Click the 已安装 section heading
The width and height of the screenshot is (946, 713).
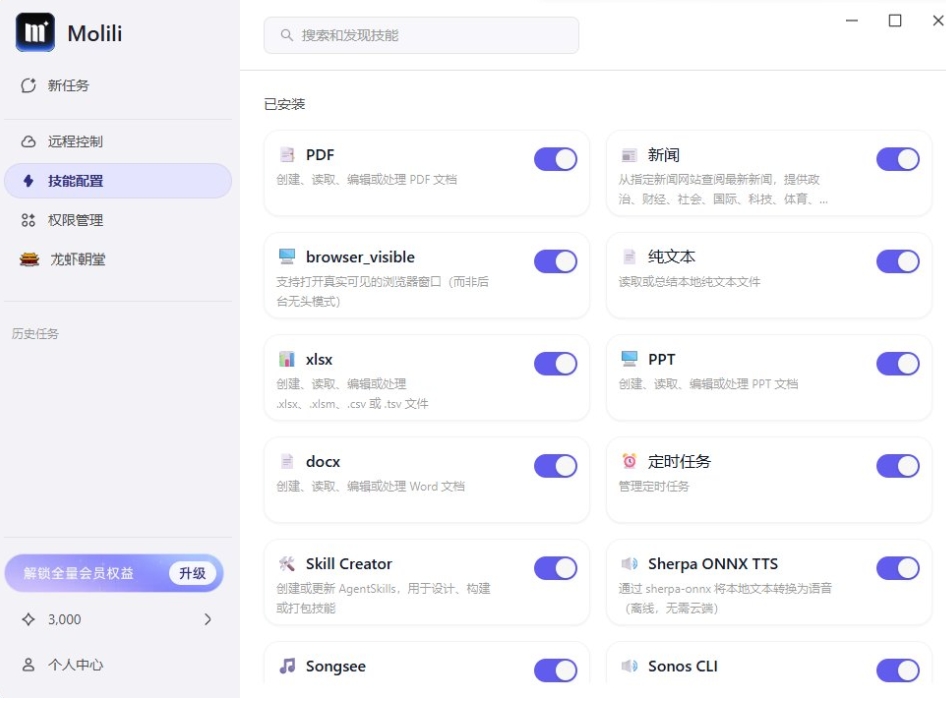pyautogui.click(x=284, y=104)
